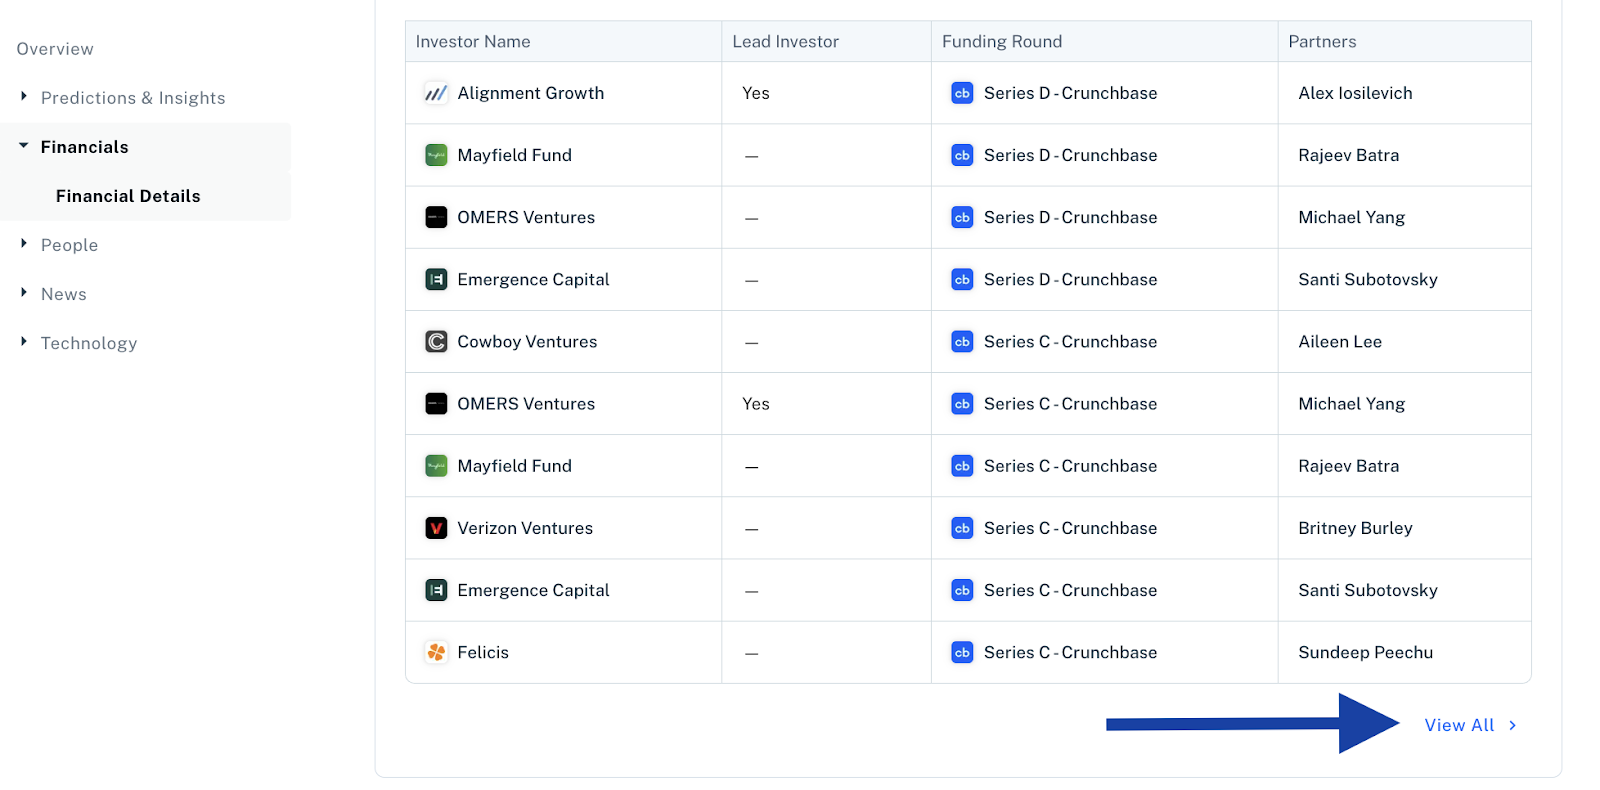The height and width of the screenshot is (790, 1600).
Task: Click the Alignment Growth logo icon
Action: pyautogui.click(x=436, y=93)
